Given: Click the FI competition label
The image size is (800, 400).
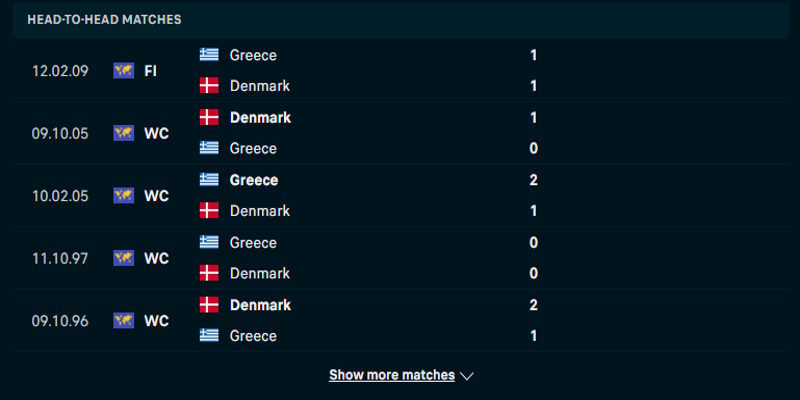Looking at the screenshot, I should point(150,71).
